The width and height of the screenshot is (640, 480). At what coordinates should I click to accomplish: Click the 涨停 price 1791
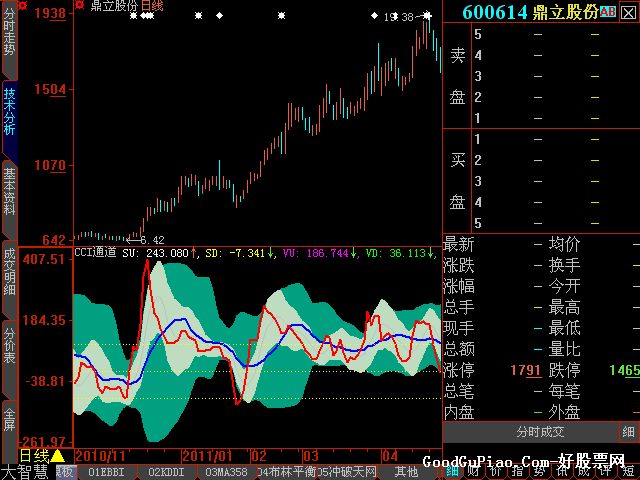[x=526, y=370]
